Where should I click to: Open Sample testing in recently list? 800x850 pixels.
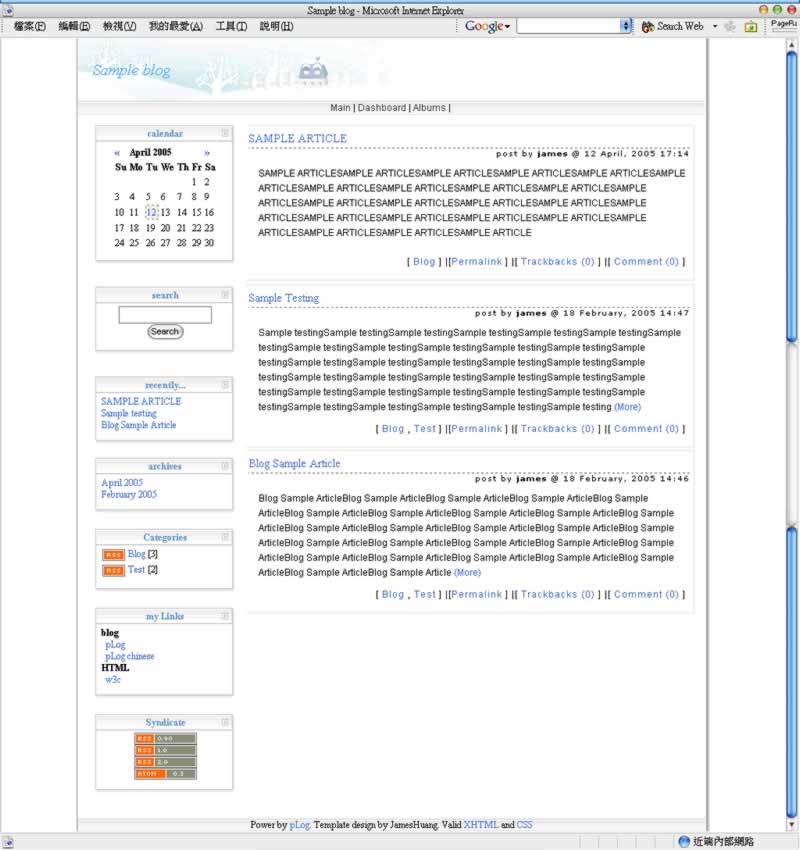pos(128,414)
